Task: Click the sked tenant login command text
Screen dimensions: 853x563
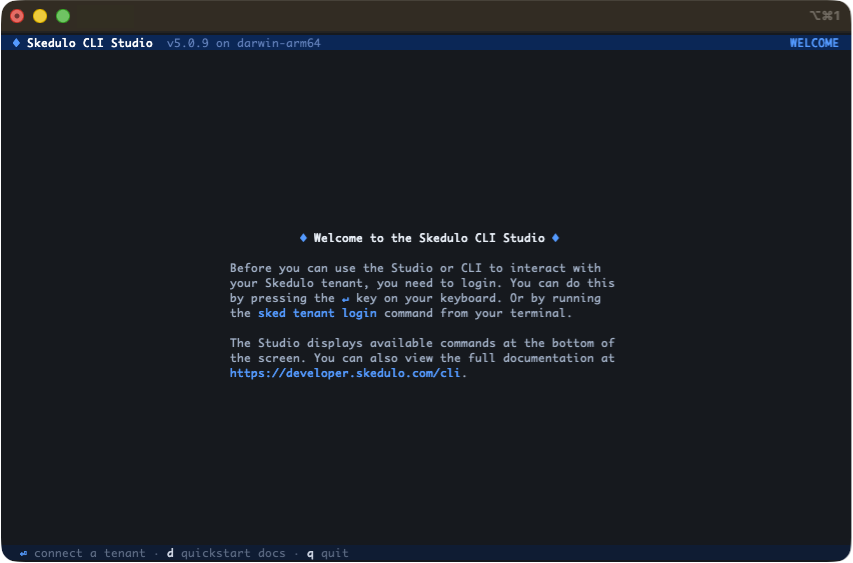Action: (317, 313)
